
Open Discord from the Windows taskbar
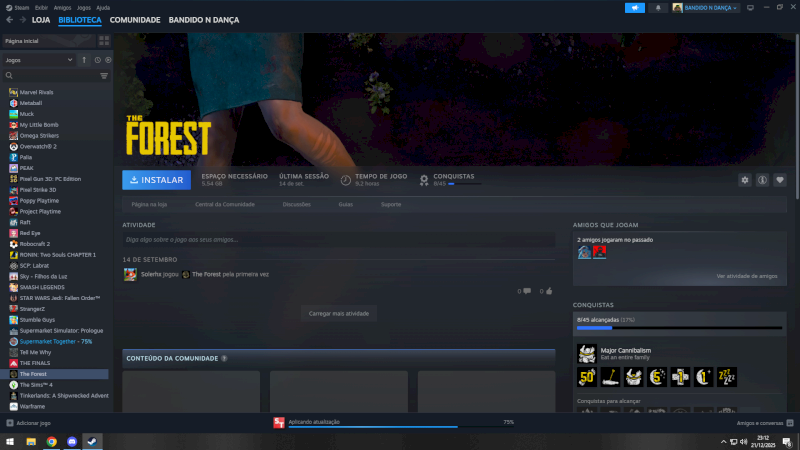pos(71,441)
